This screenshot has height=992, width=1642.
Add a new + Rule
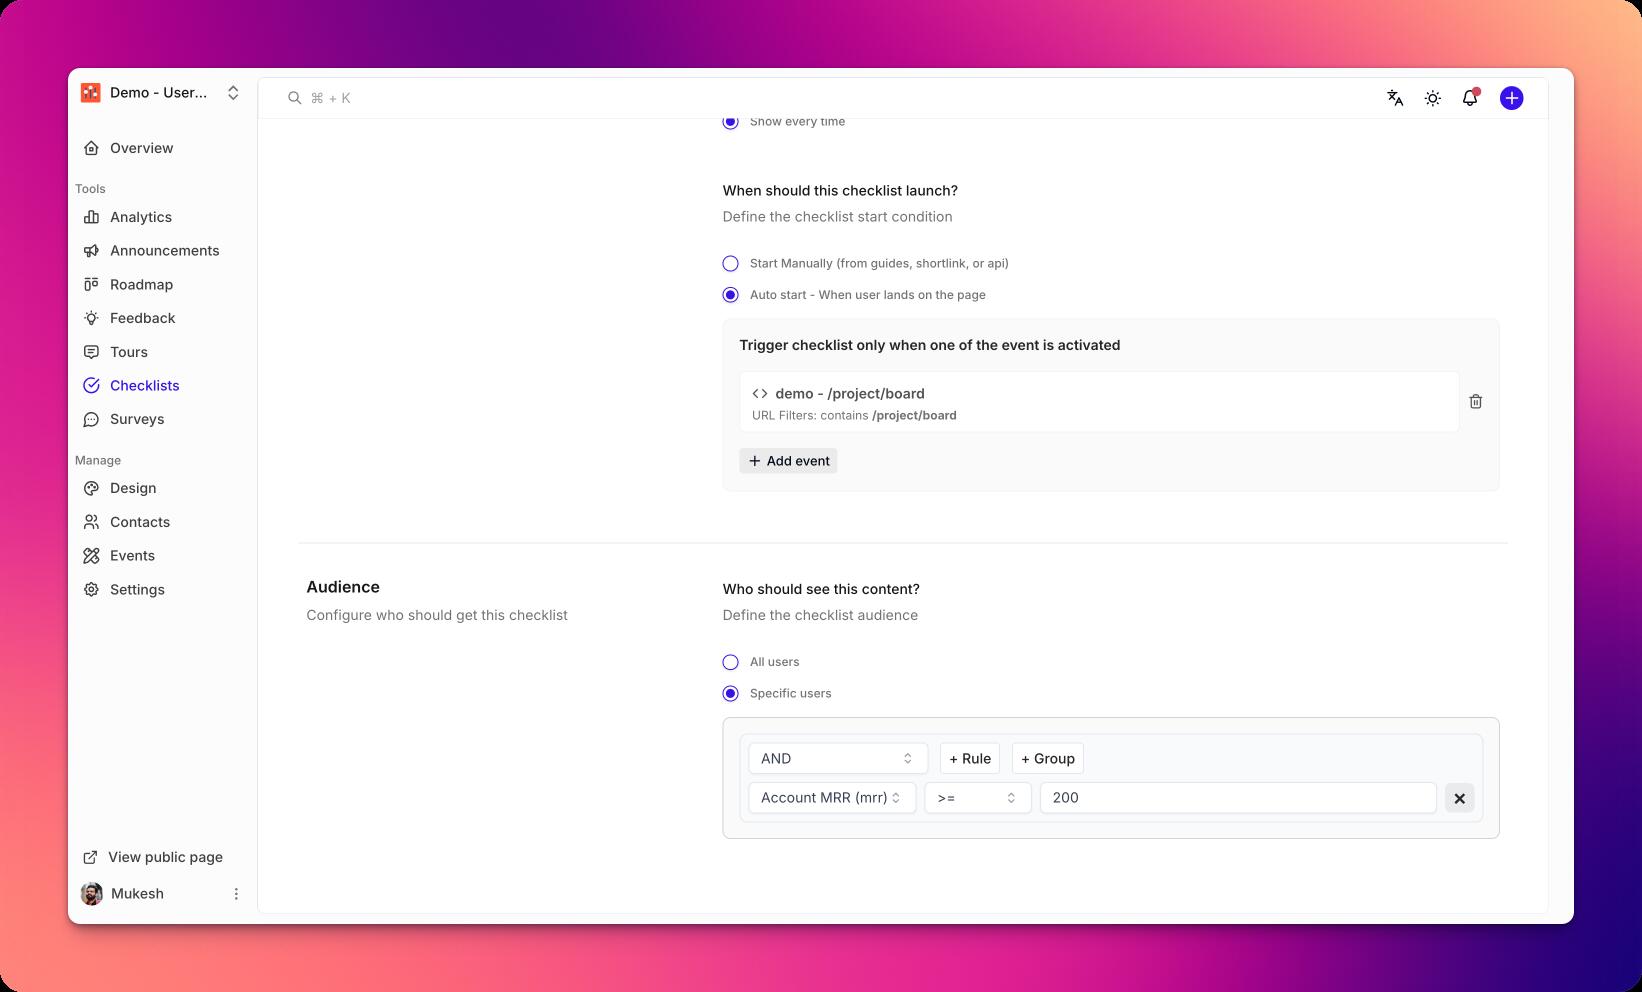tap(969, 759)
